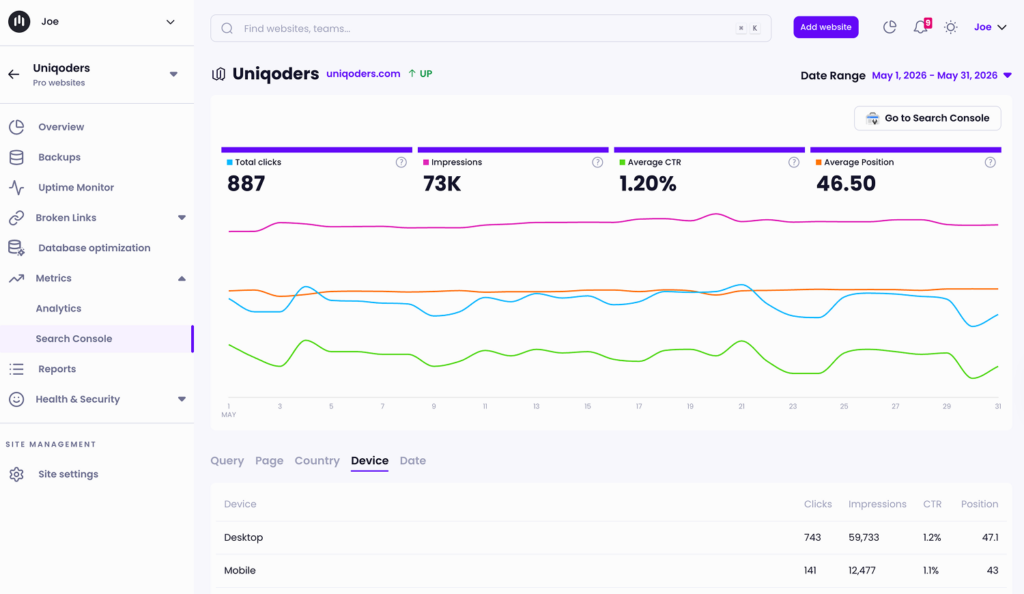The height and width of the screenshot is (594, 1024).
Task: Click the blue Total clicks color swatch
Action: coord(229,163)
